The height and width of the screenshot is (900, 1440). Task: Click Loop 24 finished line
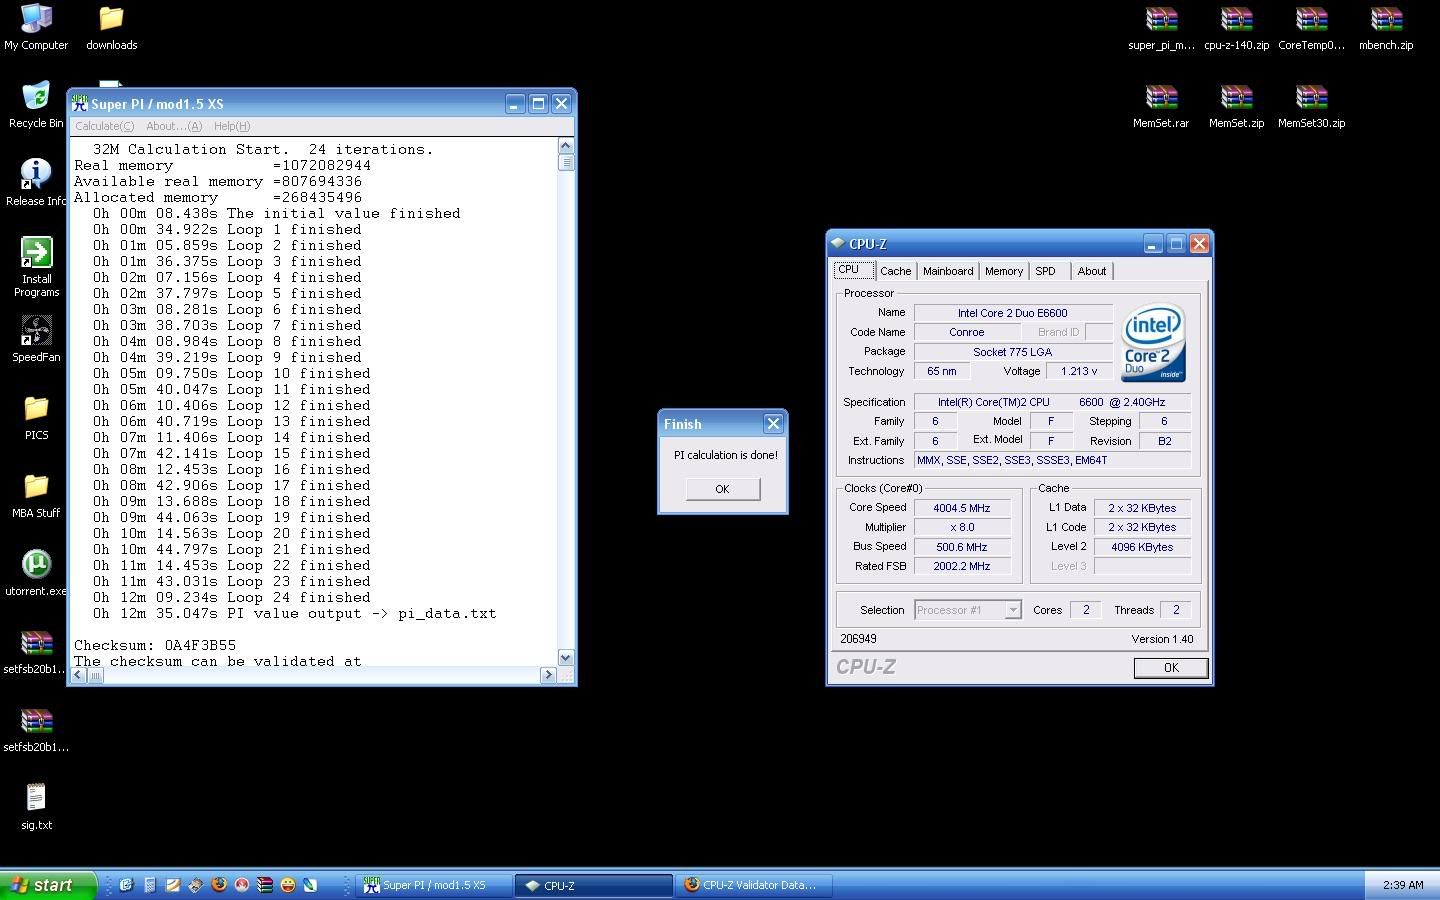232,597
